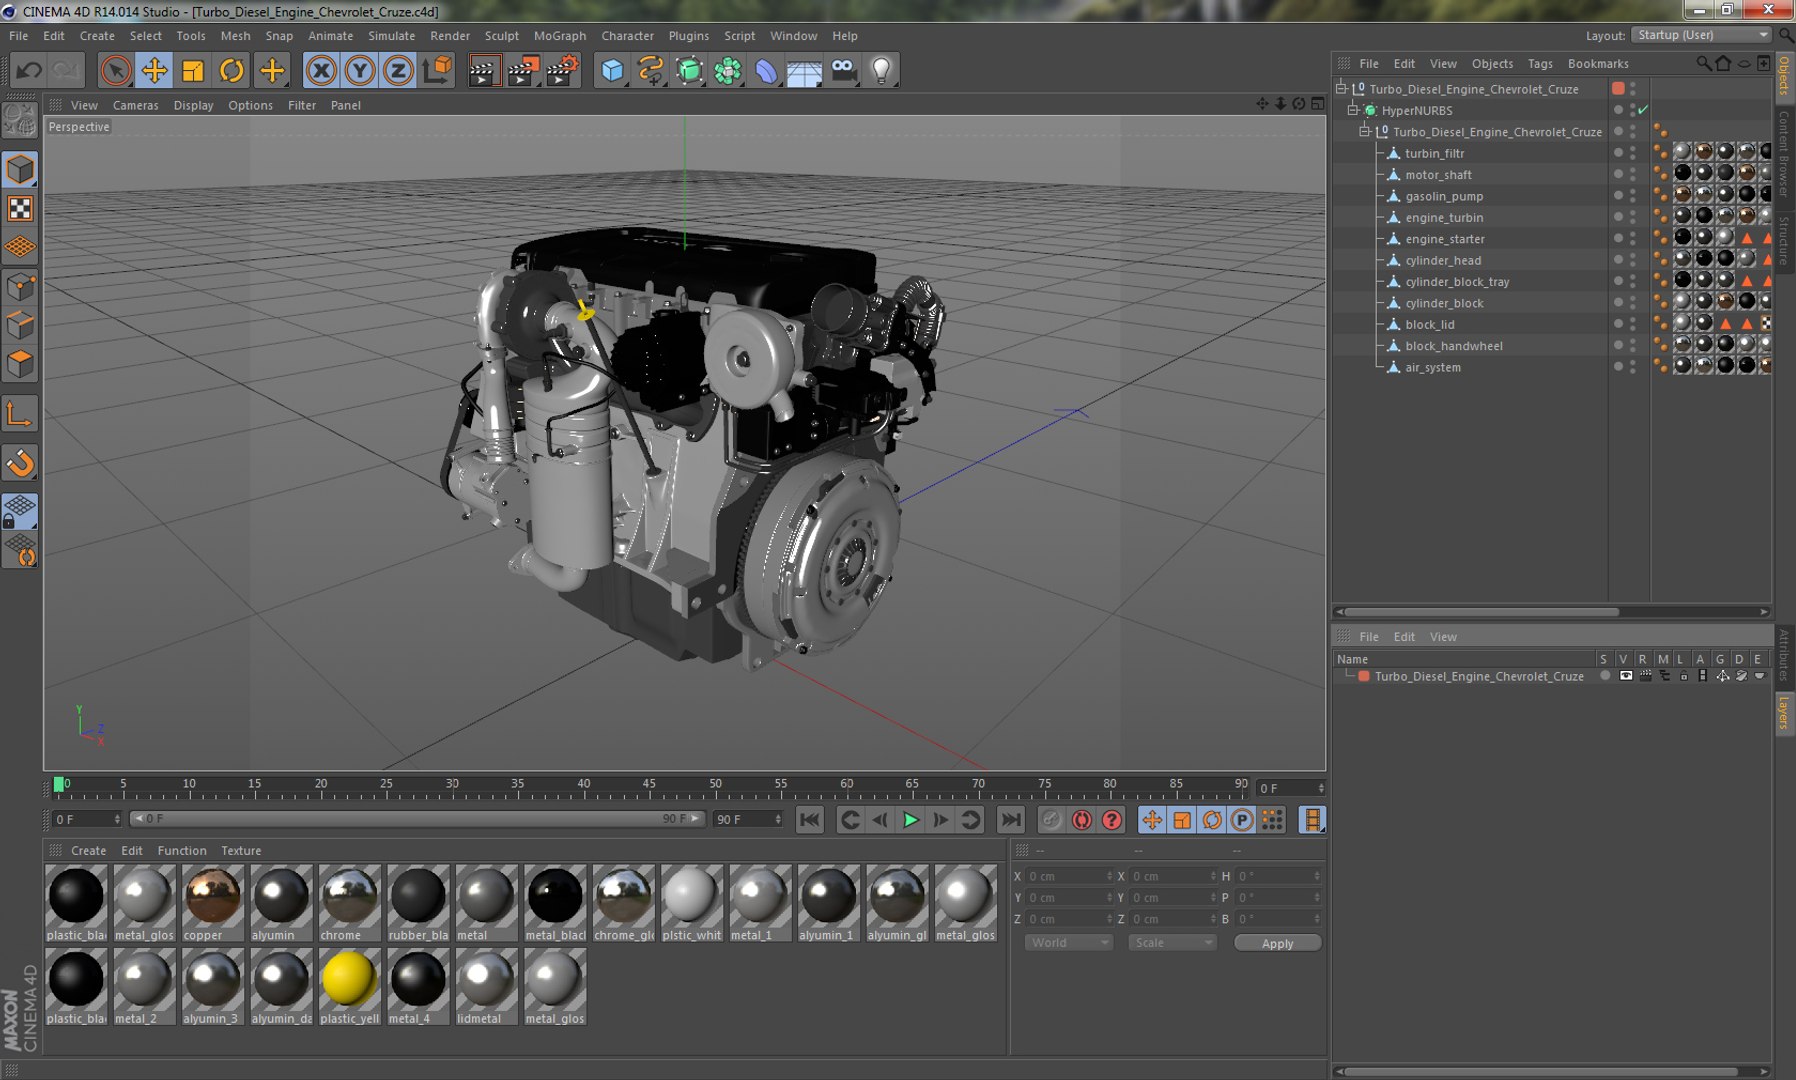Open the Object Manager search icon

pyautogui.click(x=1703, y=63)
